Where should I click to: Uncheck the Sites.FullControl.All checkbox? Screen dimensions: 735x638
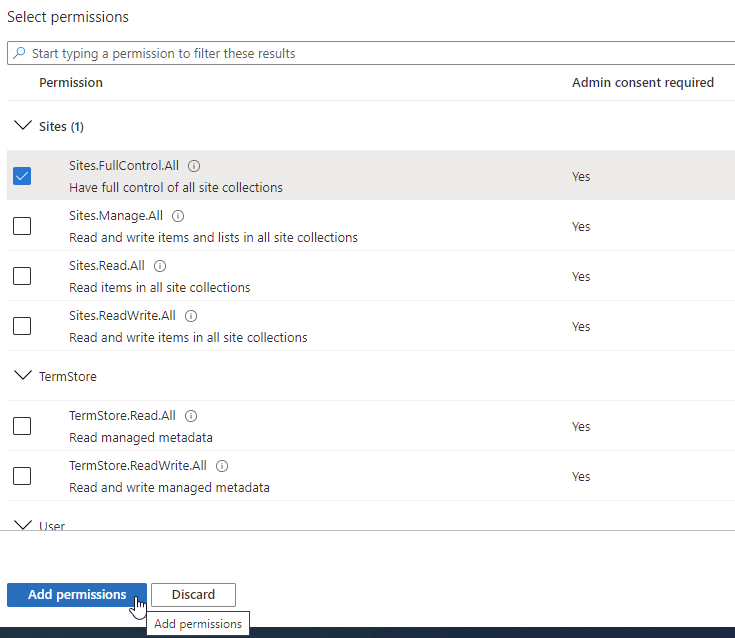coord(22,176)
